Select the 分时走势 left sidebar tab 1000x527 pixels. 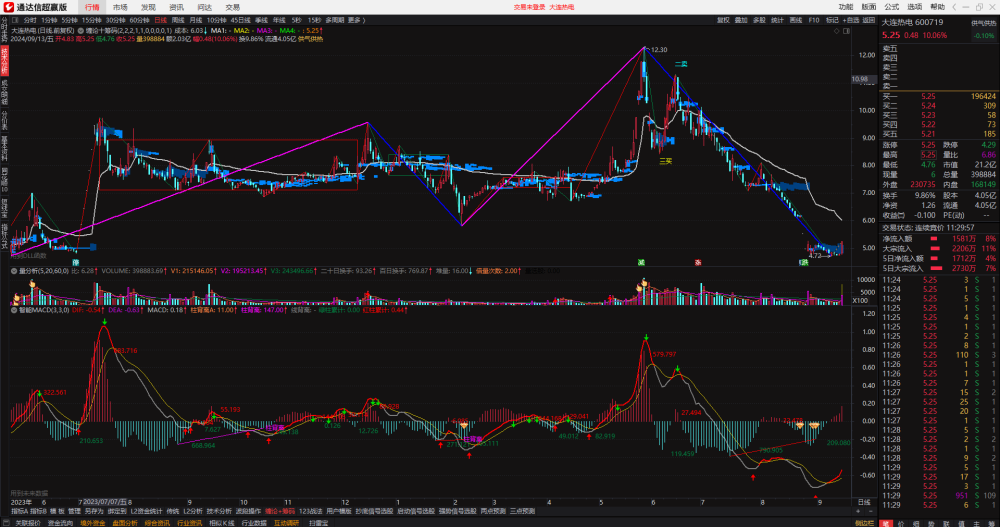click(4, 29)
